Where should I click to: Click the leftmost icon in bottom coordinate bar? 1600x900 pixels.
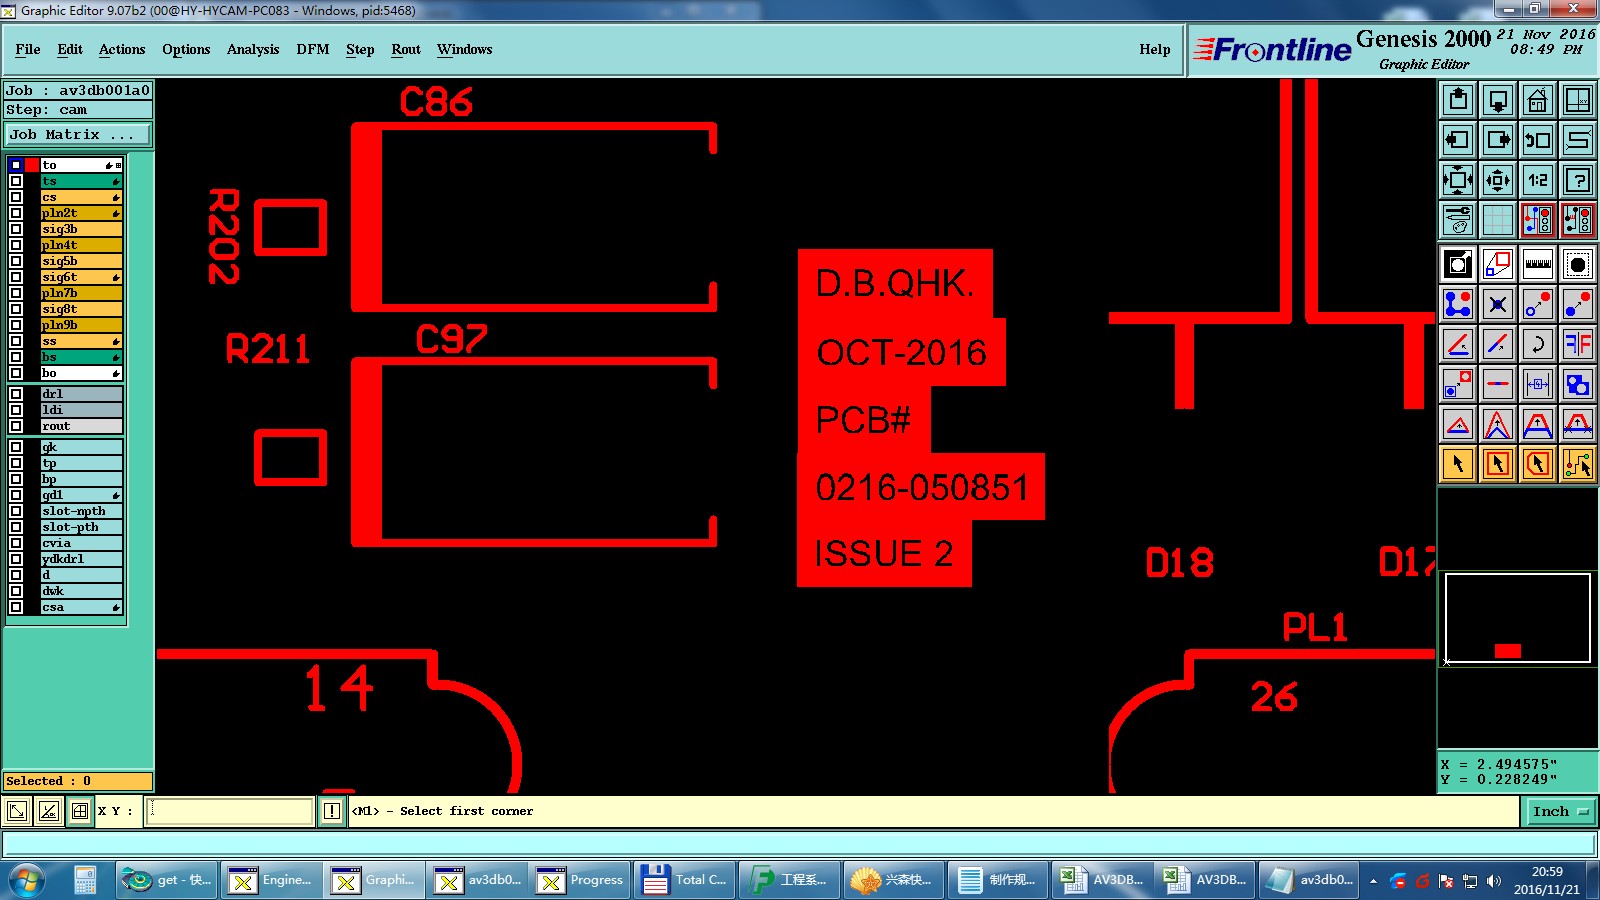coord(17,811)
